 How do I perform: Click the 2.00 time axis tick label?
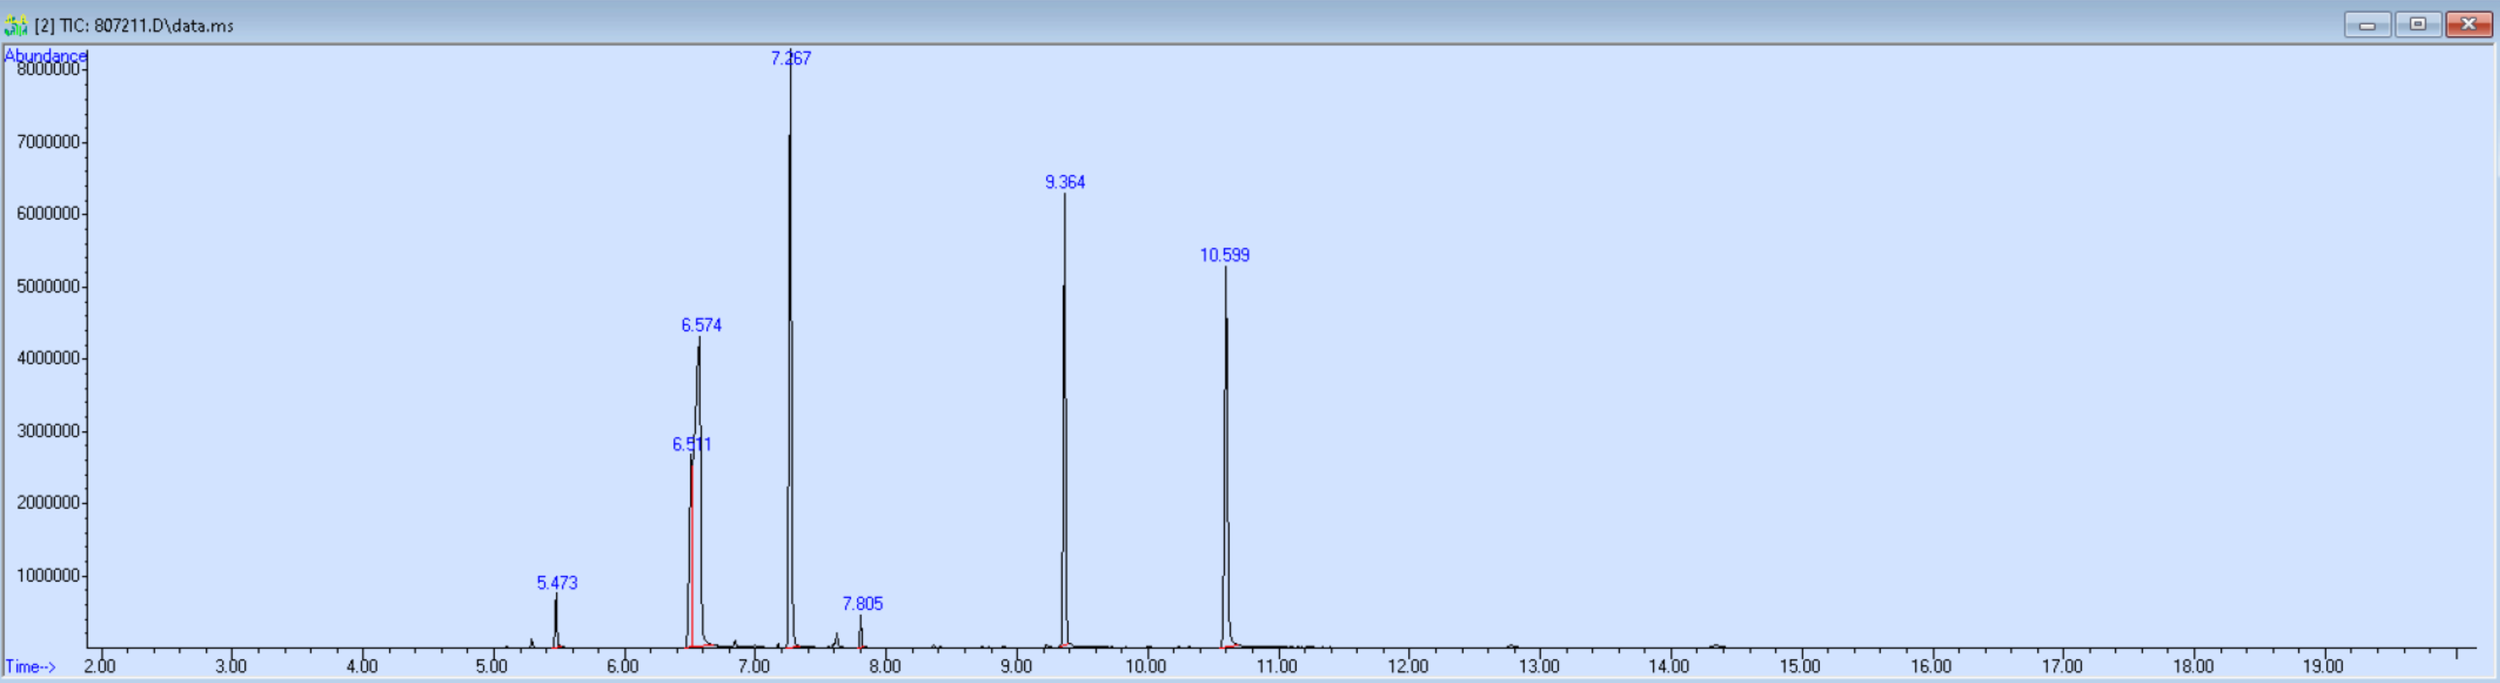tap(100, 667)
